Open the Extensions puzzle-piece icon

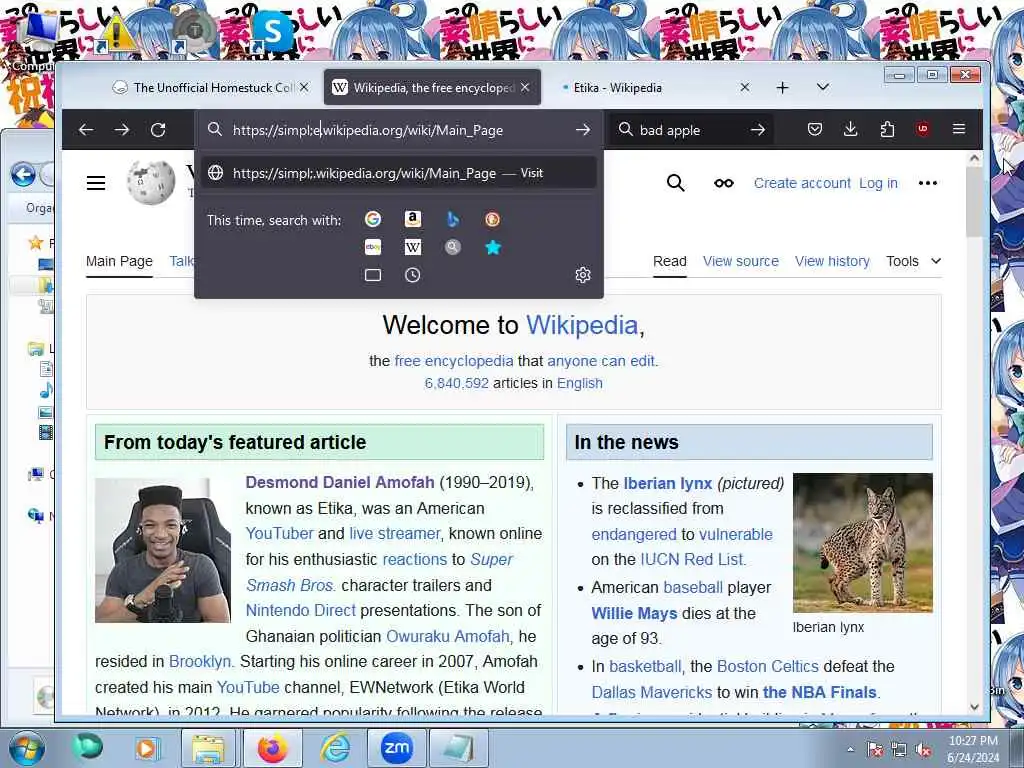coord(887,129)
